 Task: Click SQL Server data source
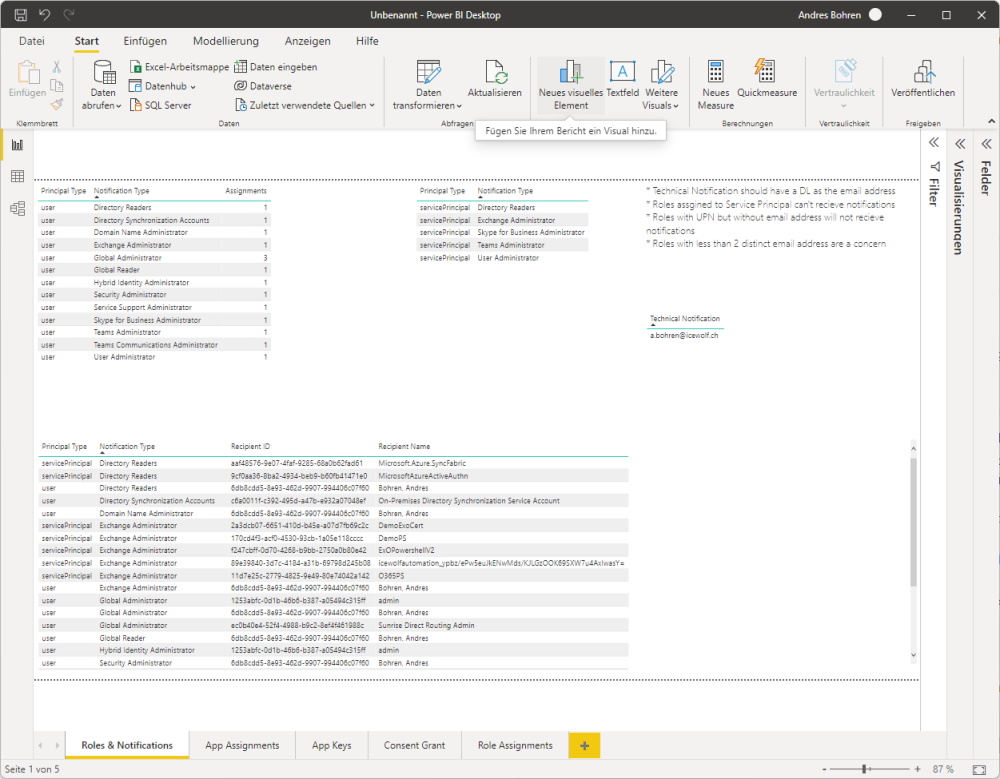click(x=161, y=105)
